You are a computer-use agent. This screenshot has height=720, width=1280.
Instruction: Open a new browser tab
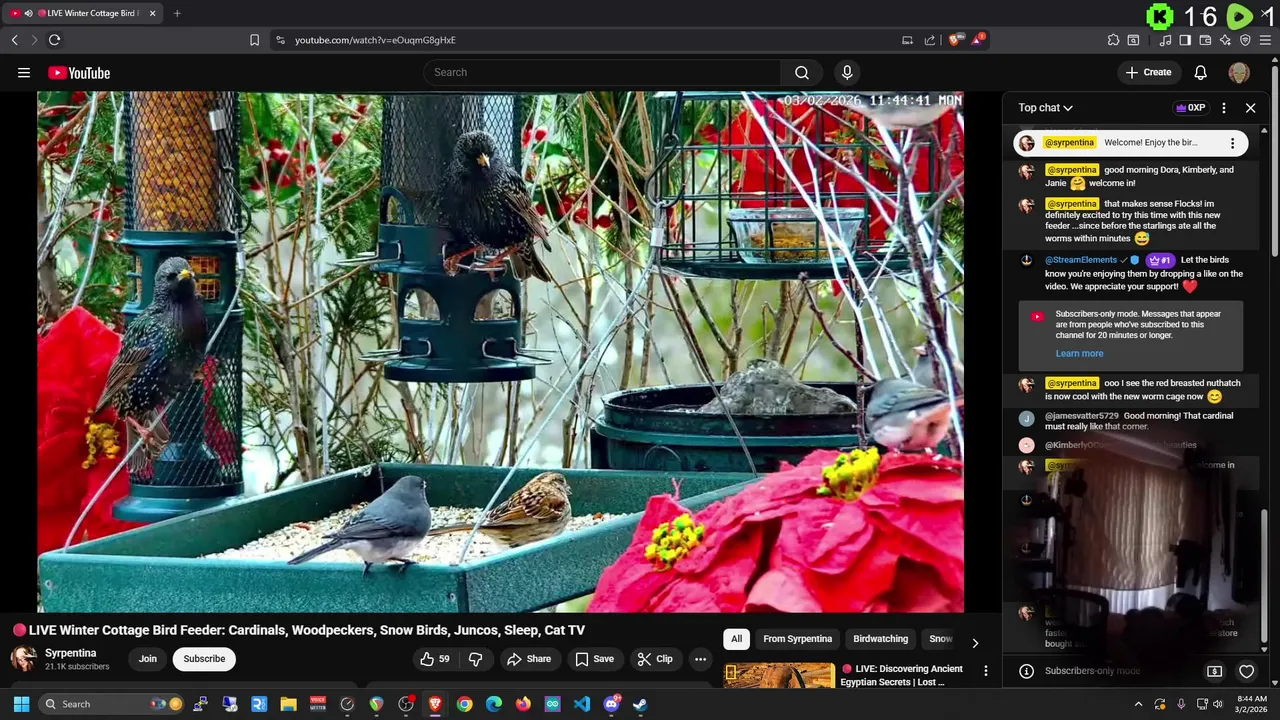(x=177, y=13)
